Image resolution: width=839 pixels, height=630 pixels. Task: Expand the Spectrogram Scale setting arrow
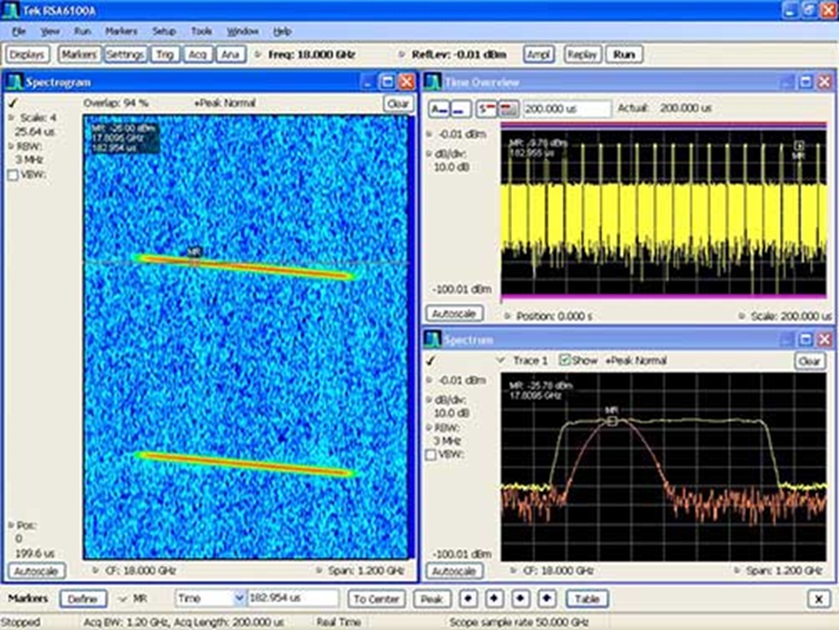(x=12, y=118)
